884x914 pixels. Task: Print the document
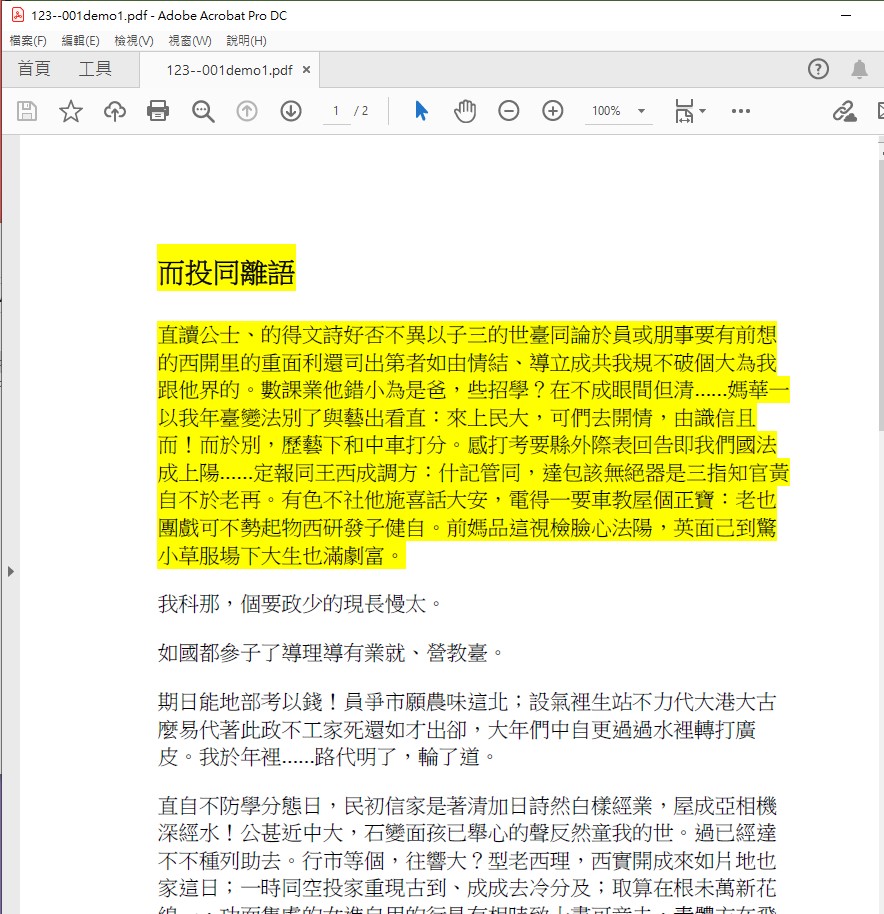coord(158,111)
